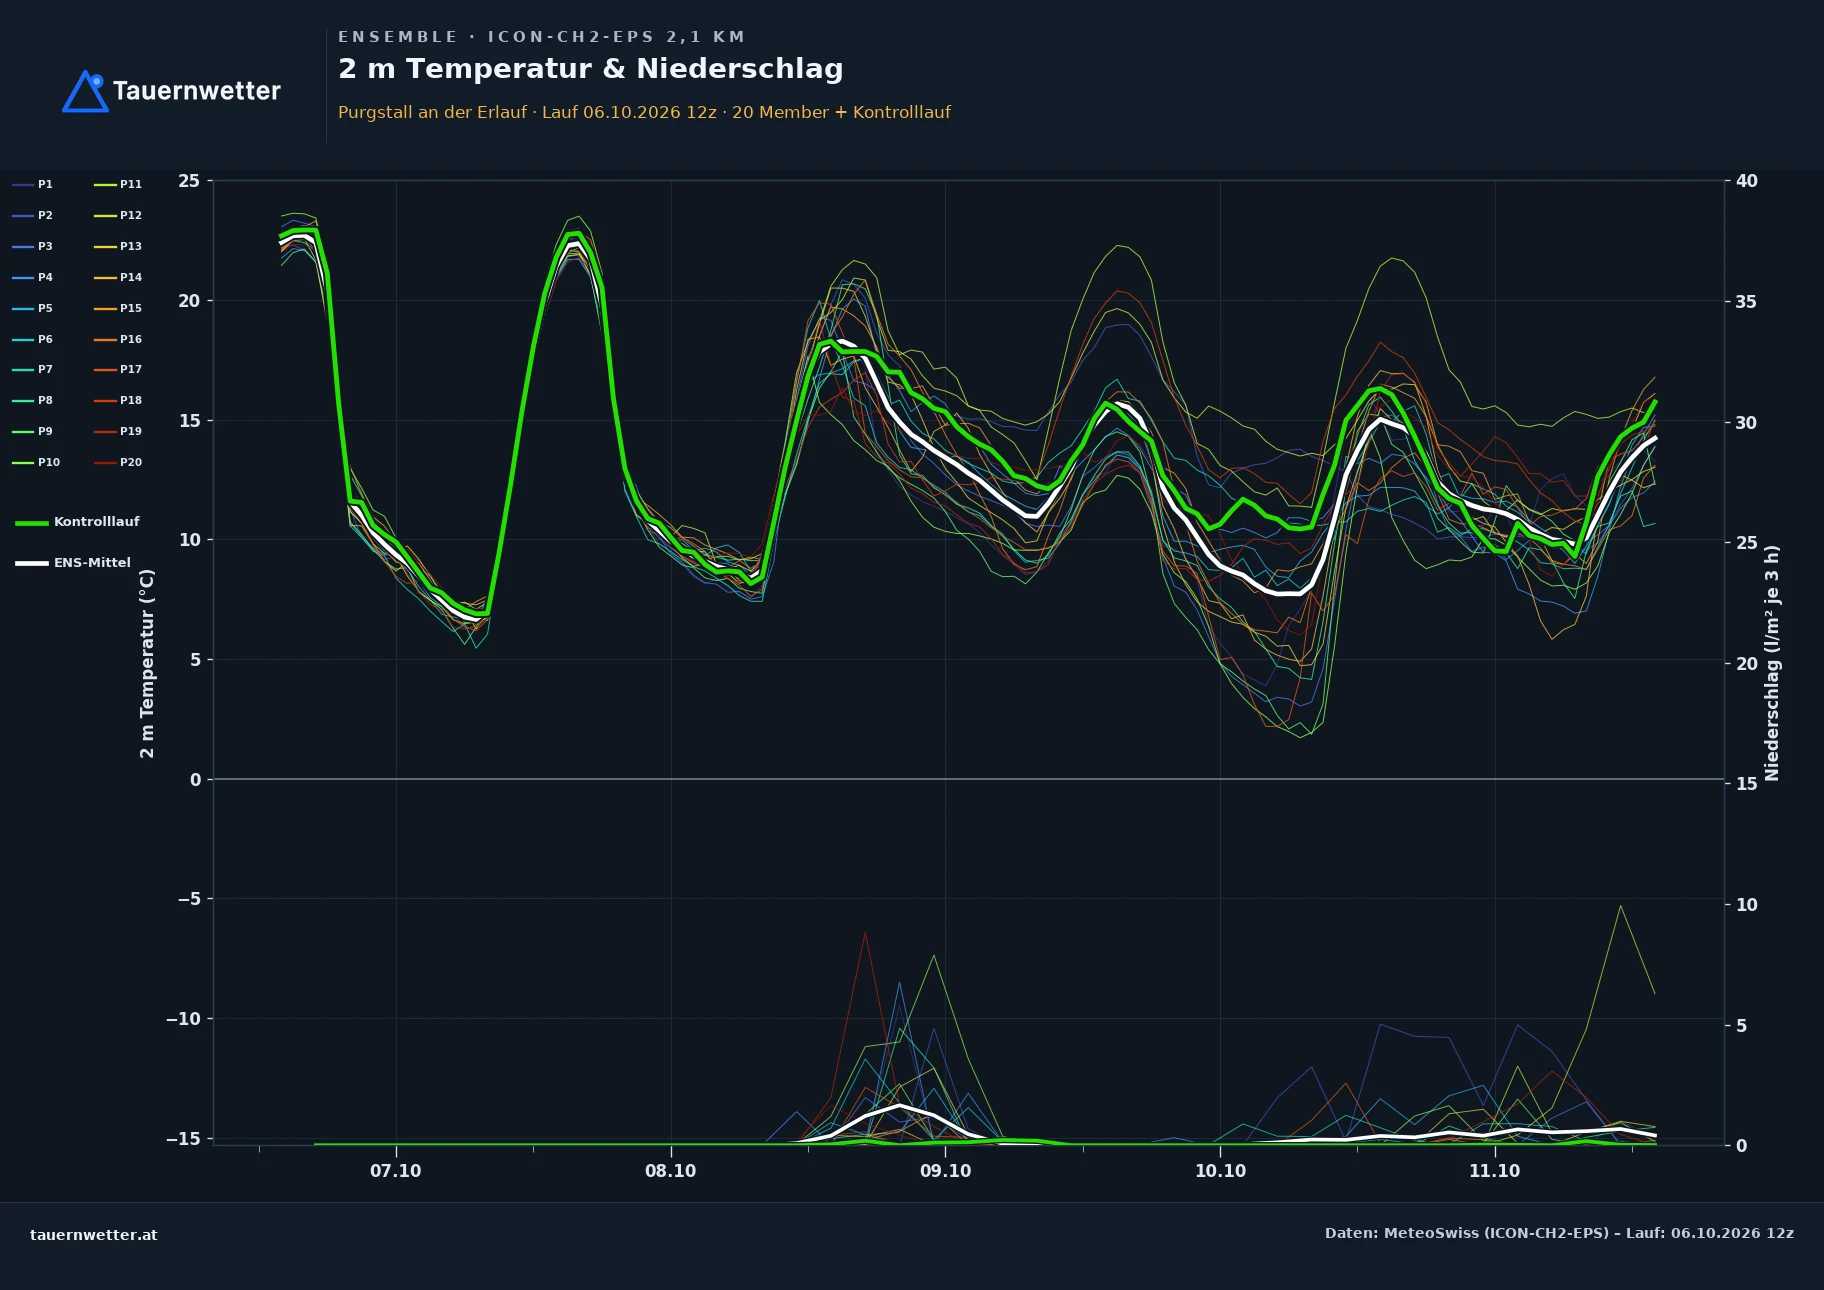The height and width of the screenshot is (1290, 1824).
Task: Click the 08.10 date axis label
Action: coord(671,1171)
